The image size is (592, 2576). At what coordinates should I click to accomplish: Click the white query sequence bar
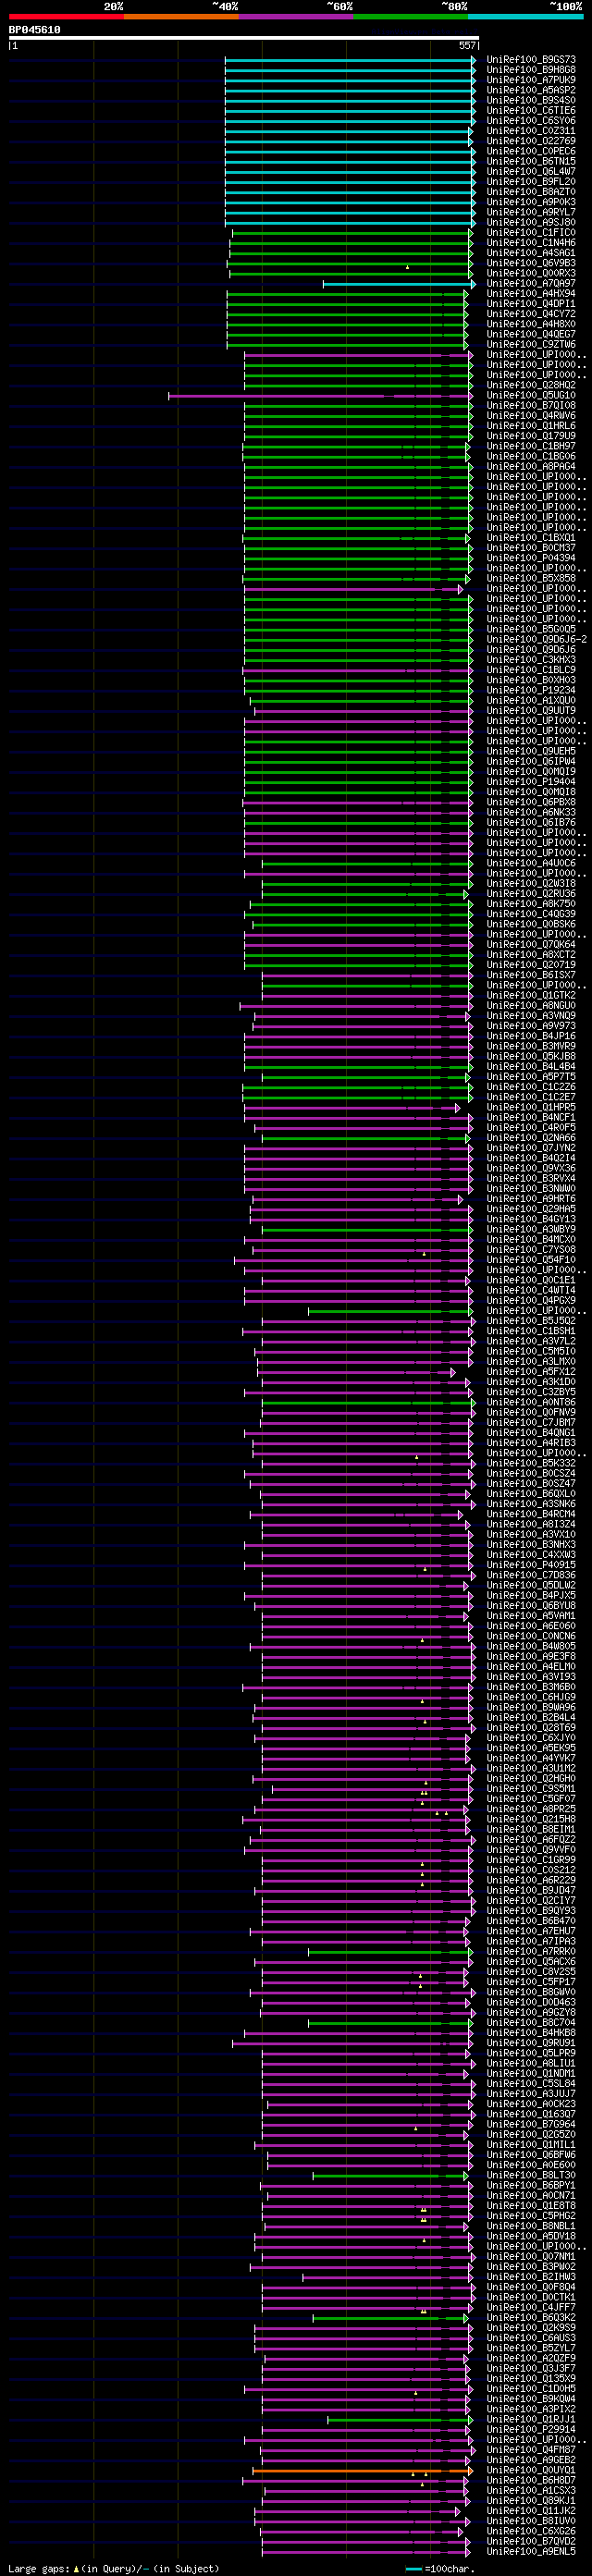pyautogui.click(x=244, y=38)
